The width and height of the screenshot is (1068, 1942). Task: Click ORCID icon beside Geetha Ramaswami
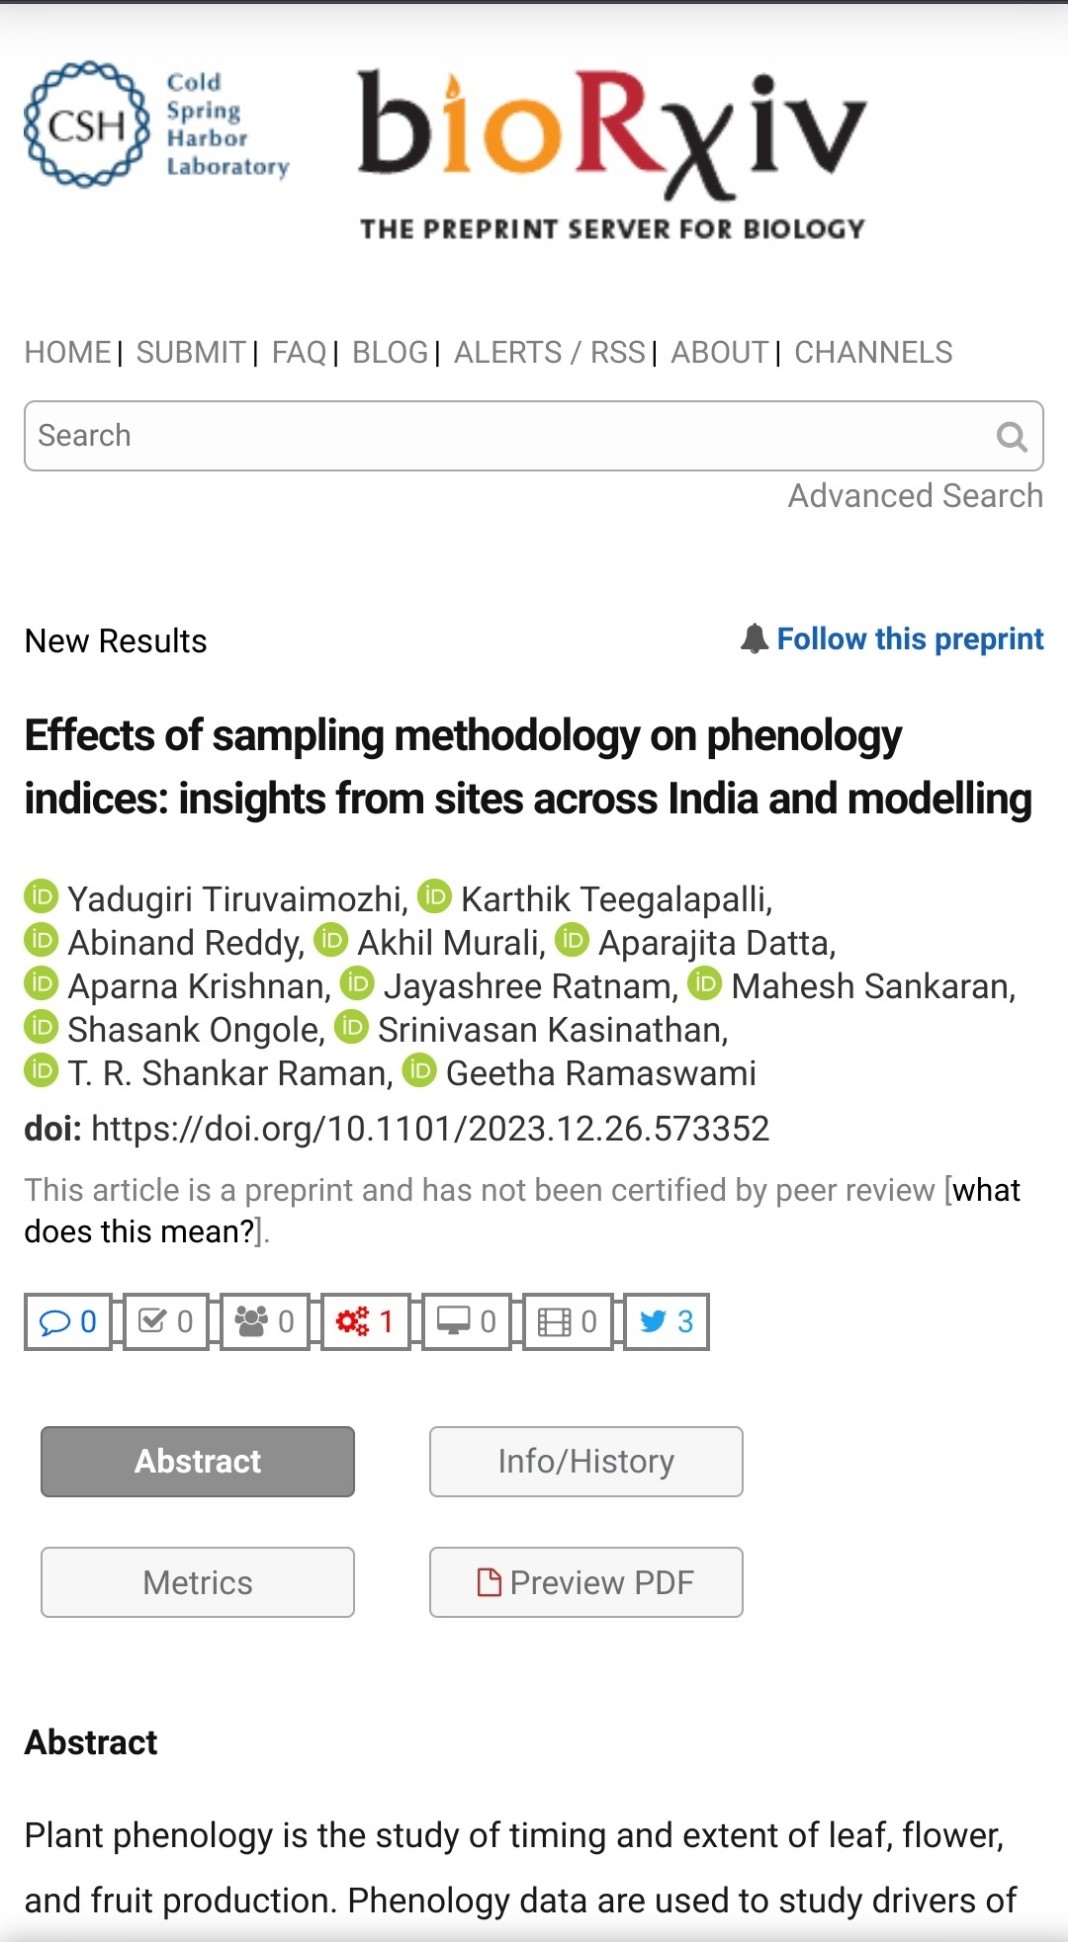tap(420, 1071)
